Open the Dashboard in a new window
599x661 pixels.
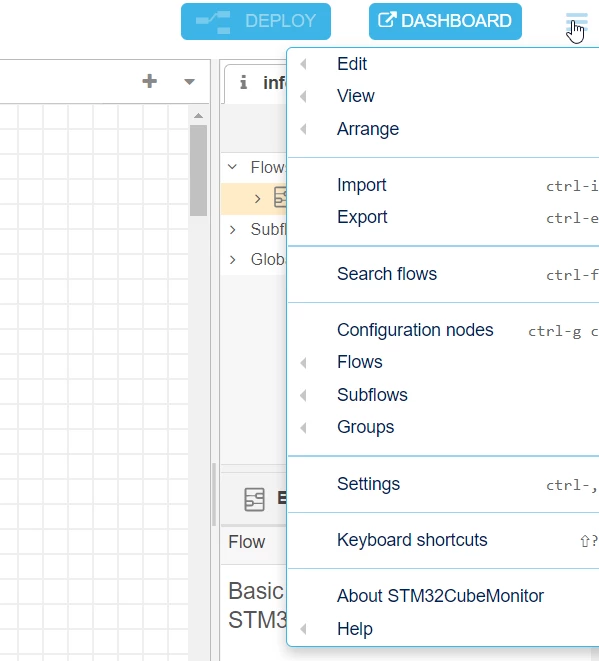445,21
